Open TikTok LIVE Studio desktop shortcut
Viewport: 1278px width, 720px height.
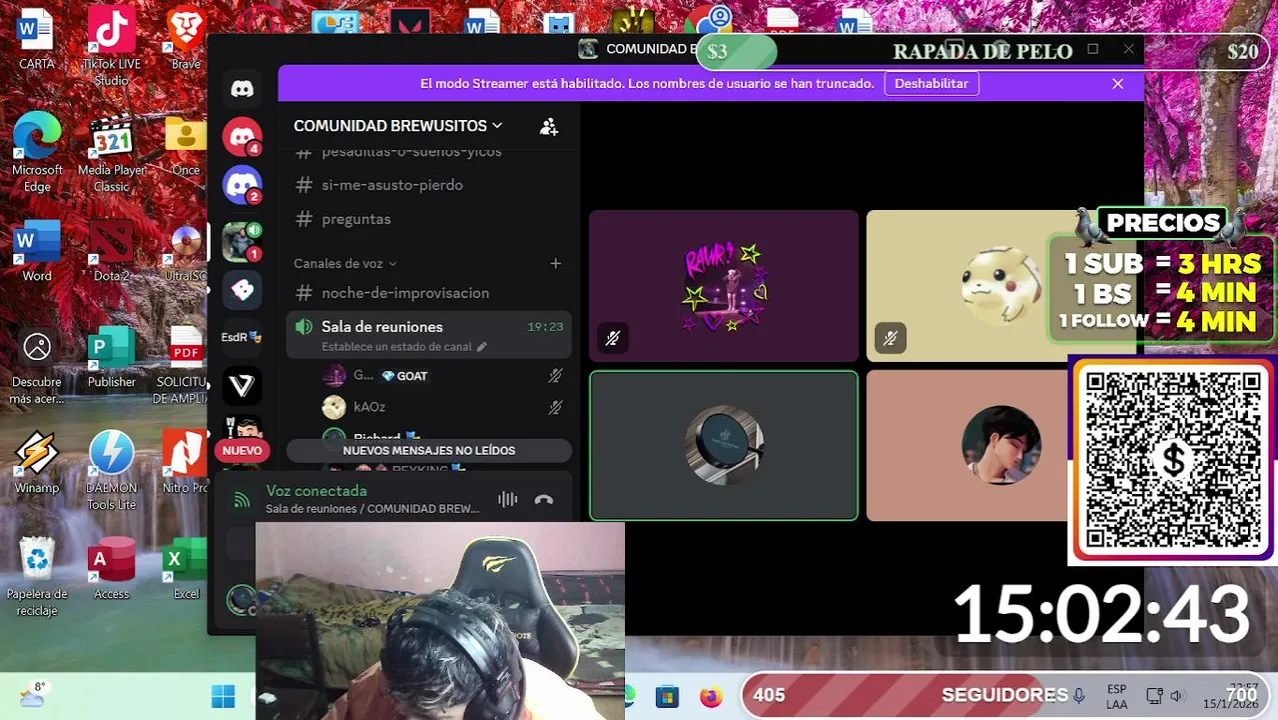111,46
